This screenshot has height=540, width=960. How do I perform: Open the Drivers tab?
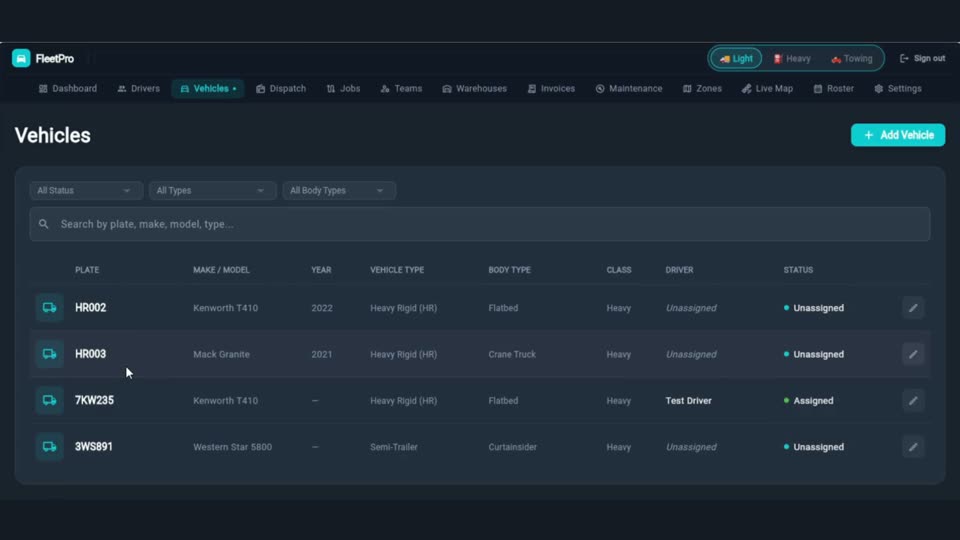(138, 89)
